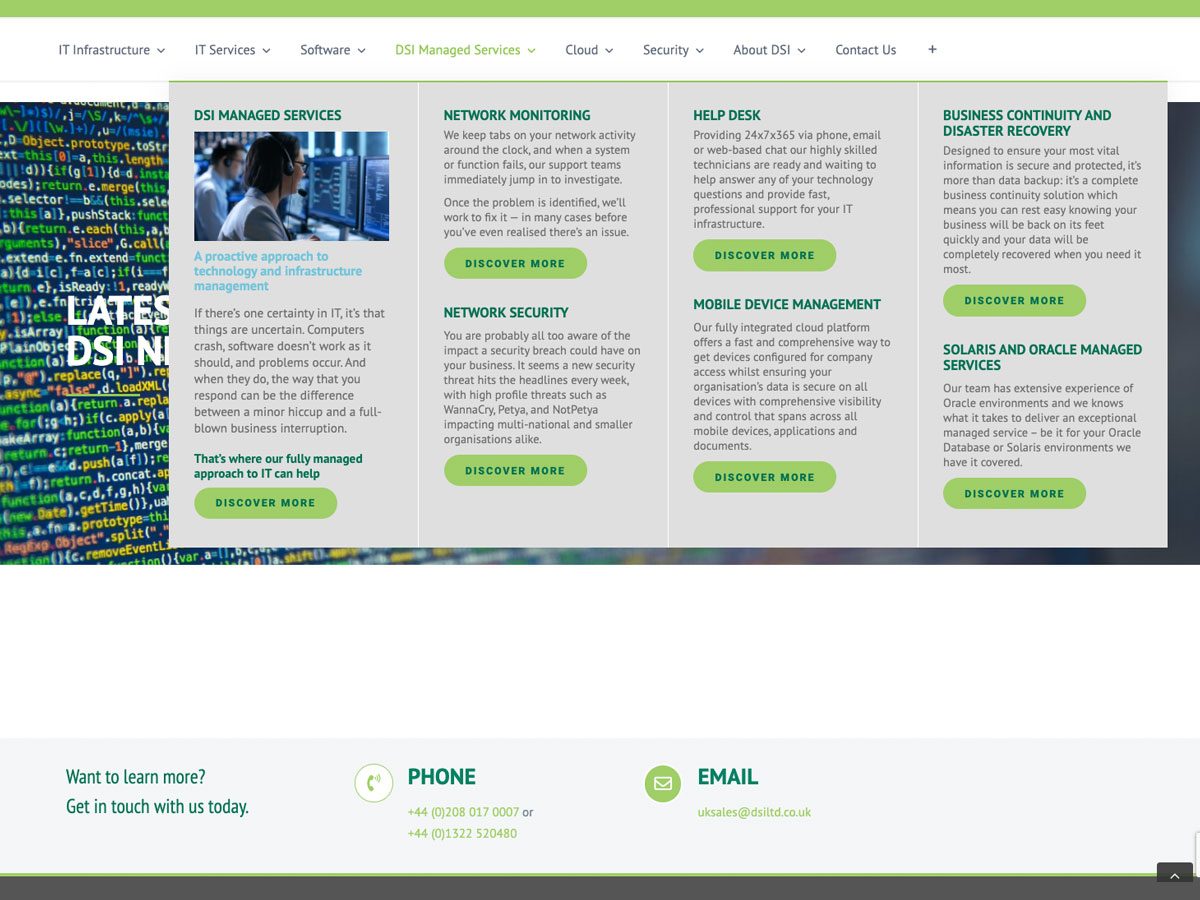Collapse the DSI Managed Services chevron

pyautogui.click(x=531, y=51)
